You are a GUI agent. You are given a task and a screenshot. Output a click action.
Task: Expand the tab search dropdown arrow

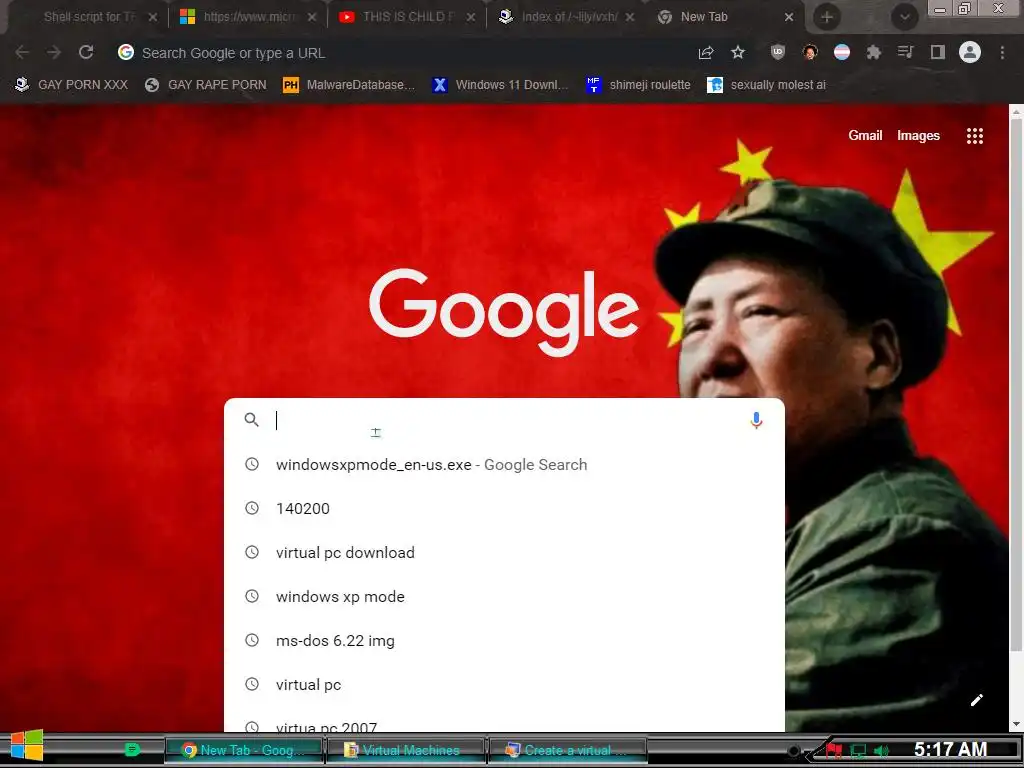pos(904,17)
